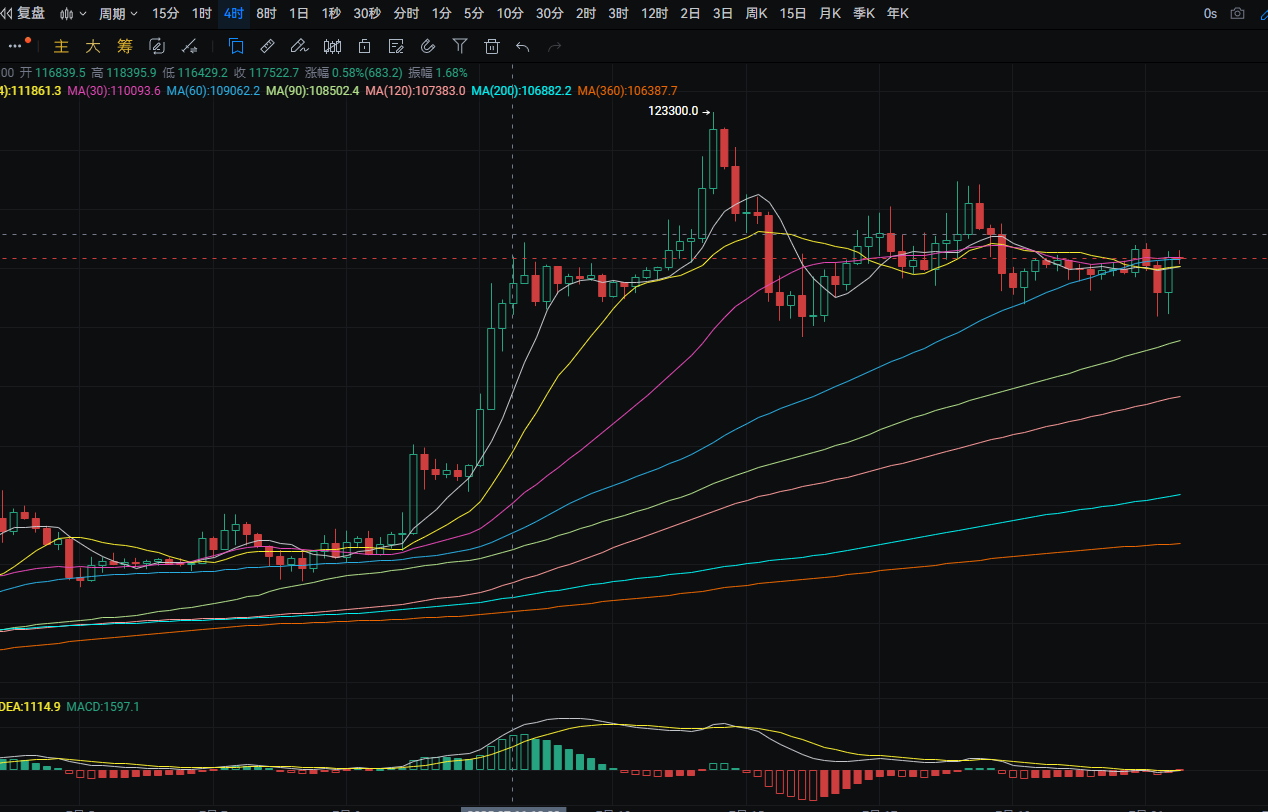Viewport: 1268px width, 812px height.
Task: Click the redo arrow
Action: pyautogui.click(x=555, y=46)
